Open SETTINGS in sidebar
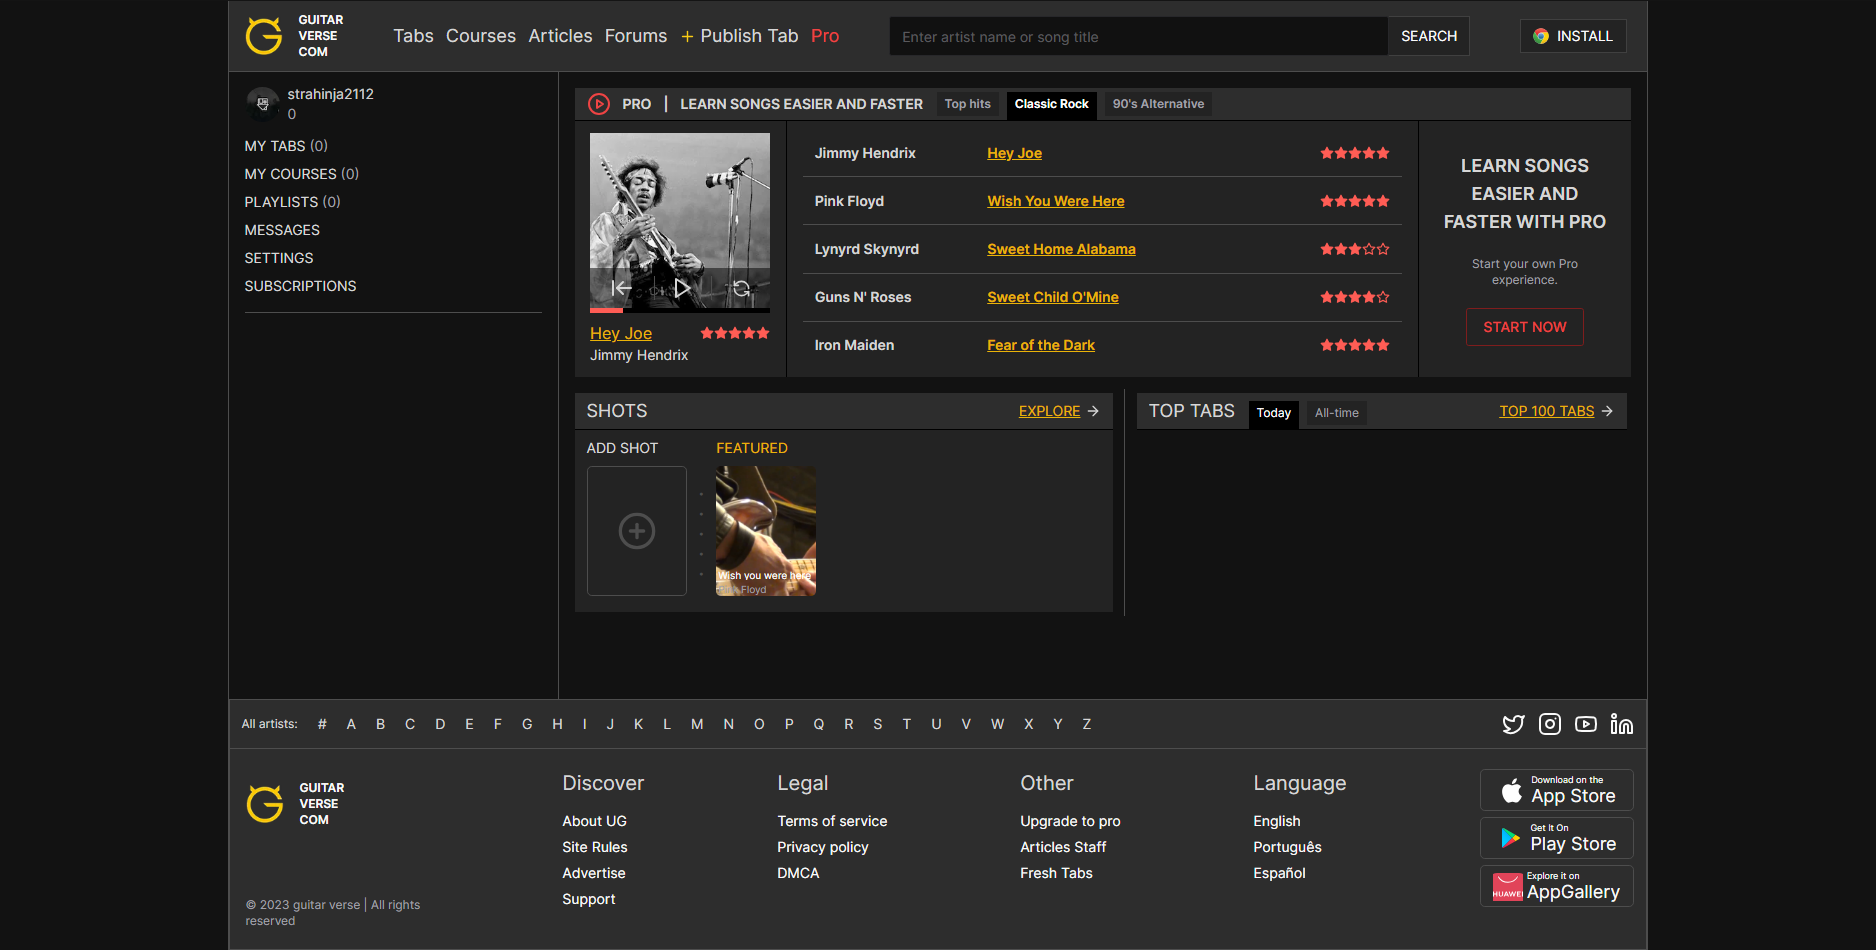This screenshot has height=950, width=1876. click(279, 258)
